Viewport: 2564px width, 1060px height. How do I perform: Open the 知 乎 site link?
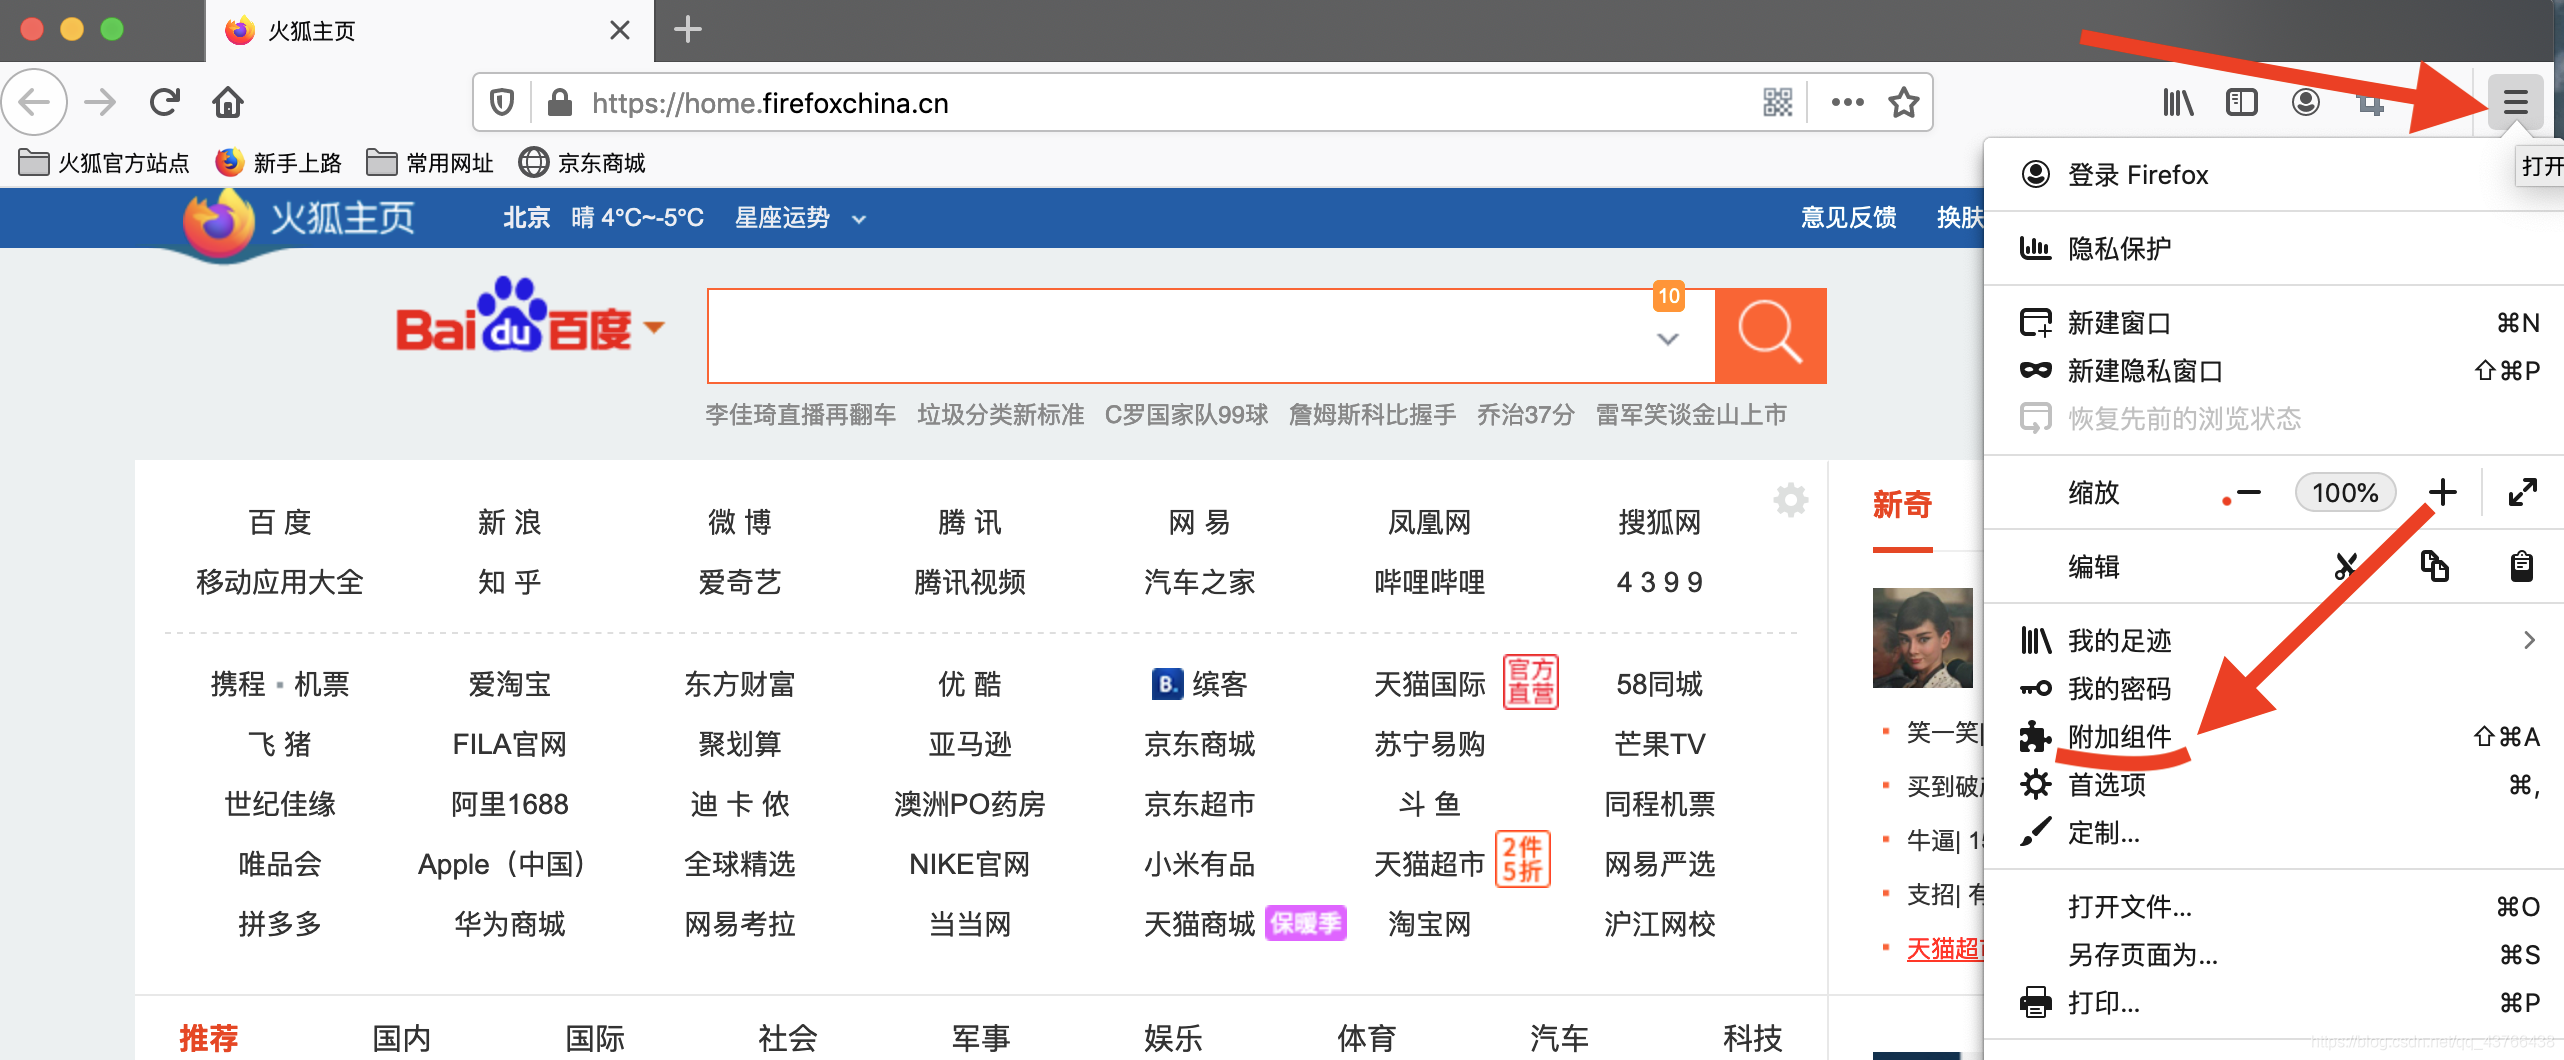point(510,582)
